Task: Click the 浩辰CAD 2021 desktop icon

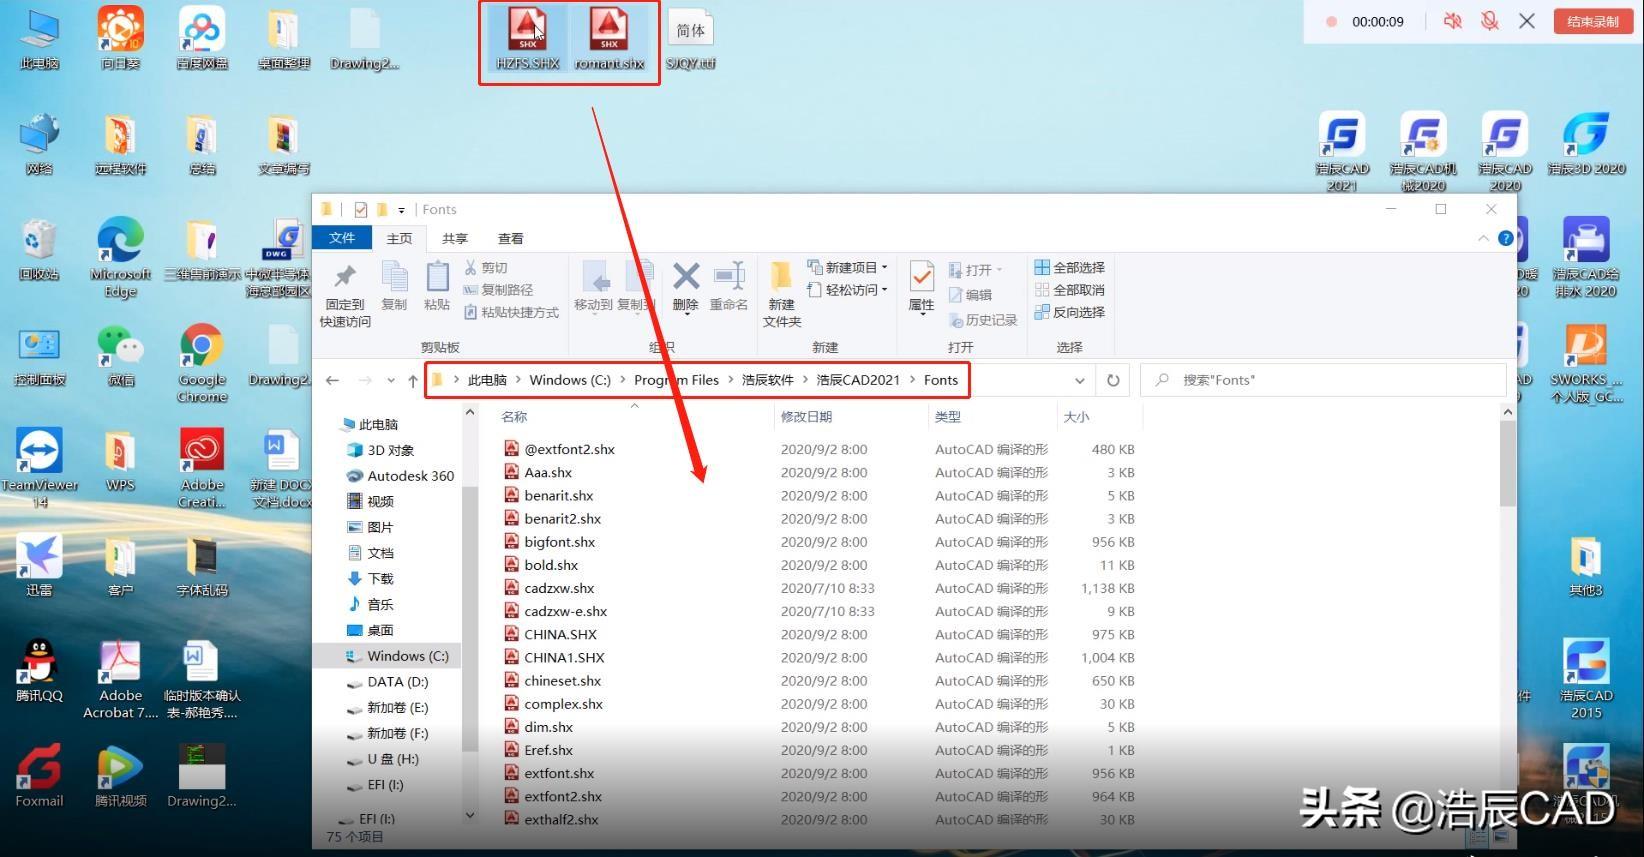Action: tap(1342, 151)
